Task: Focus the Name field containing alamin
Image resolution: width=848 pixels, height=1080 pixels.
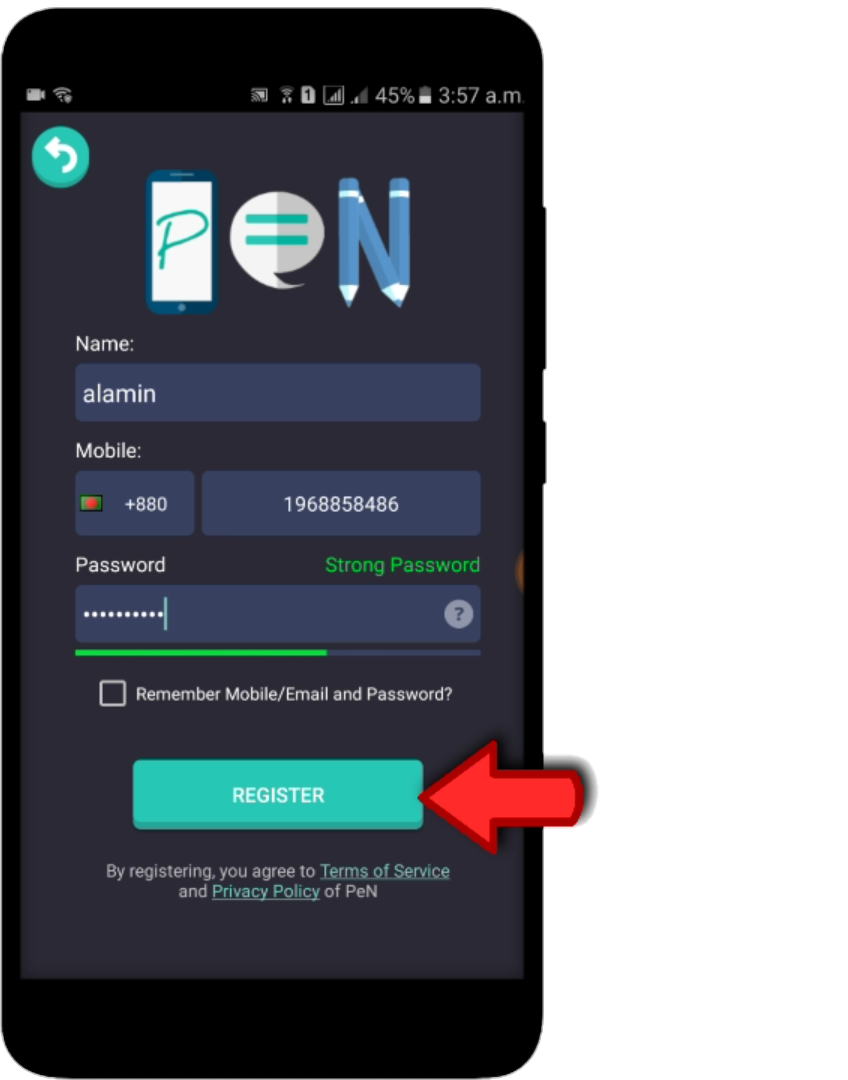Action: coord(278,393)
